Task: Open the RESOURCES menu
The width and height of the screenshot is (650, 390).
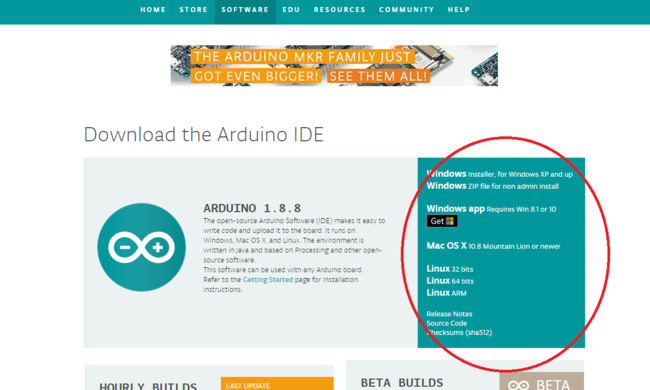Action: pos(340,10)
